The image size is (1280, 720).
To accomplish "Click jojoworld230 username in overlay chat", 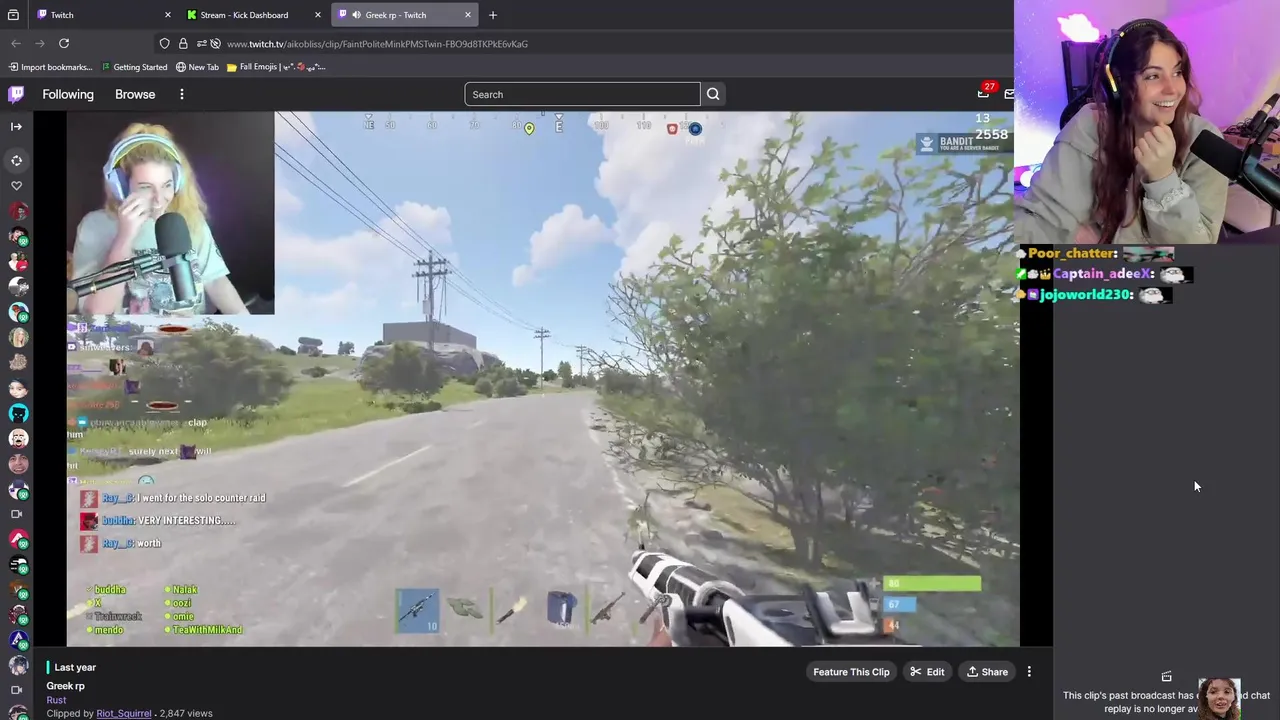I will coord(1087,295).
